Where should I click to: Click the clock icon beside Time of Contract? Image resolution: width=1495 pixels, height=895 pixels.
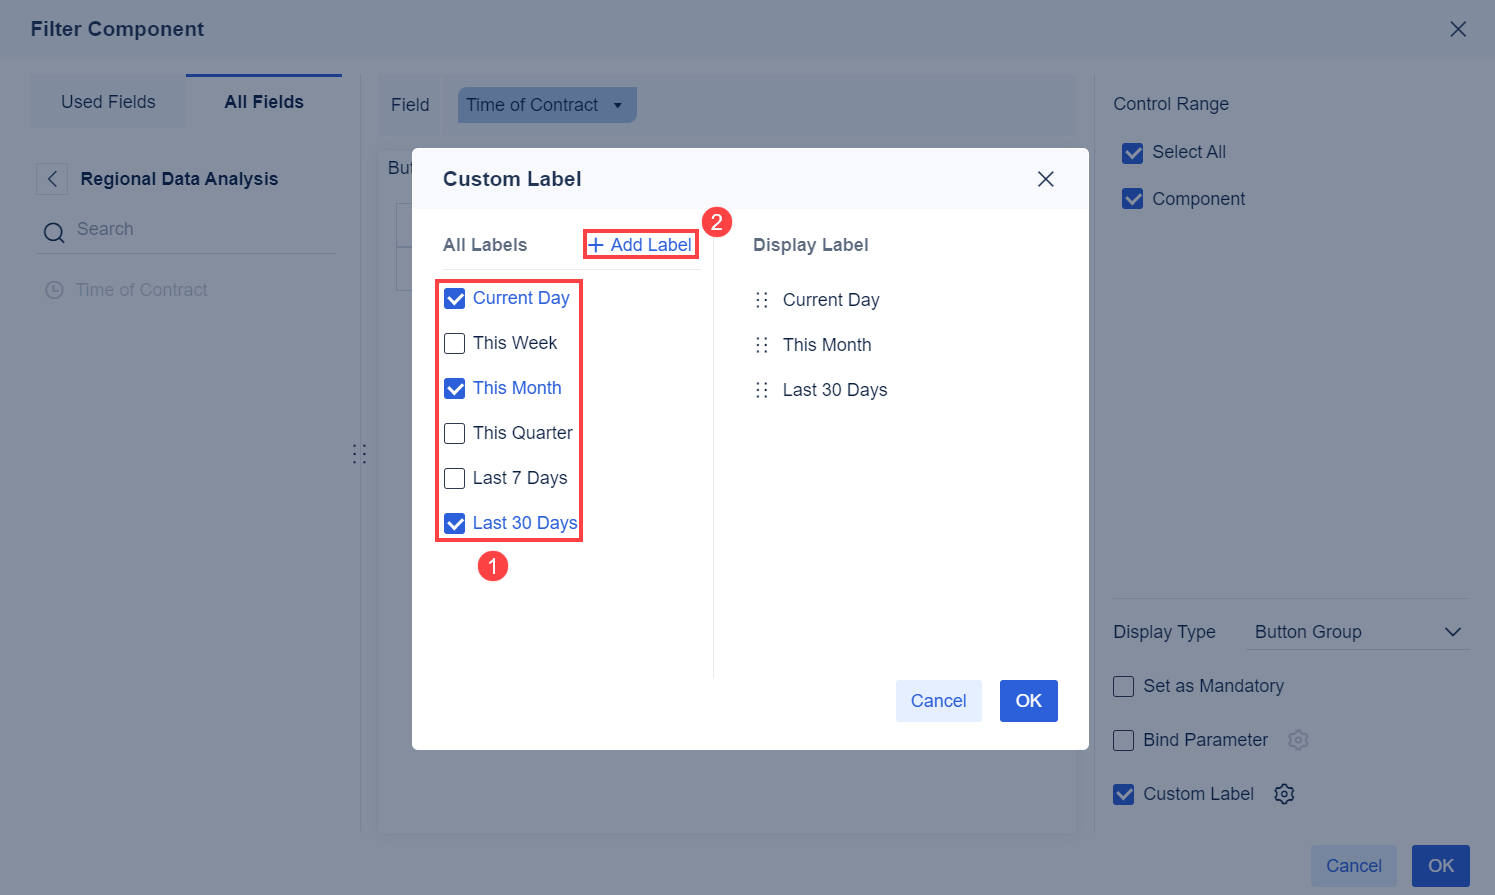click(x=53, y=289)
